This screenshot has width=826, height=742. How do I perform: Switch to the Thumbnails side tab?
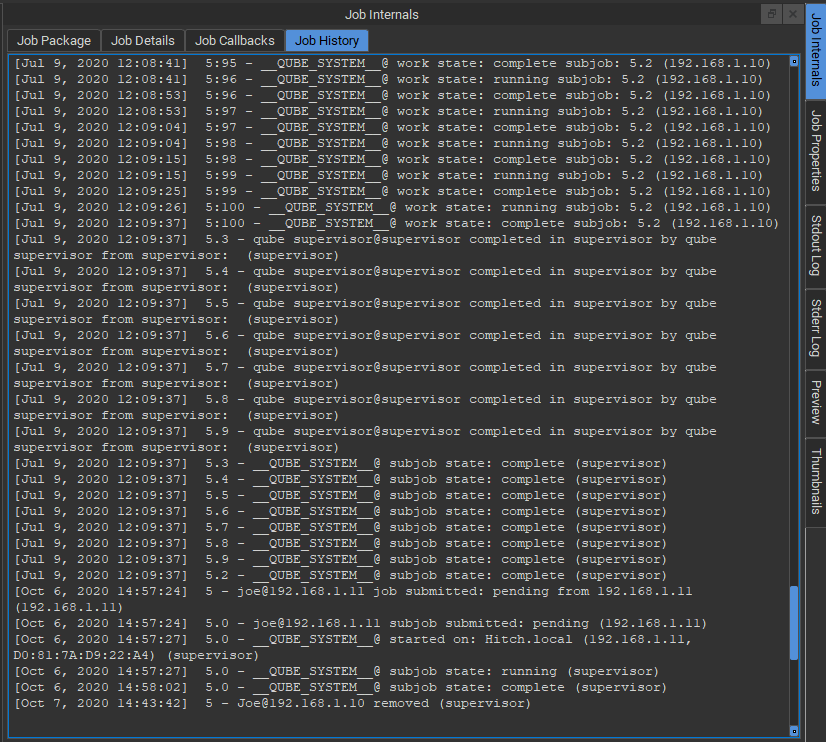pyautogui.click(x=815, y=481)
